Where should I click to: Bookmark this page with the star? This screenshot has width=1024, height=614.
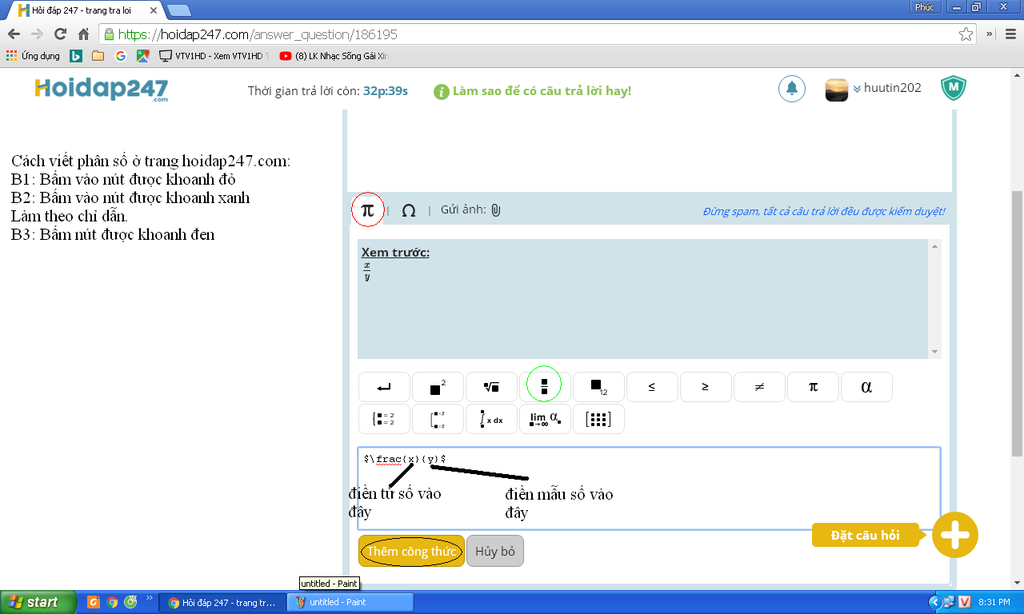coord(966,34)
